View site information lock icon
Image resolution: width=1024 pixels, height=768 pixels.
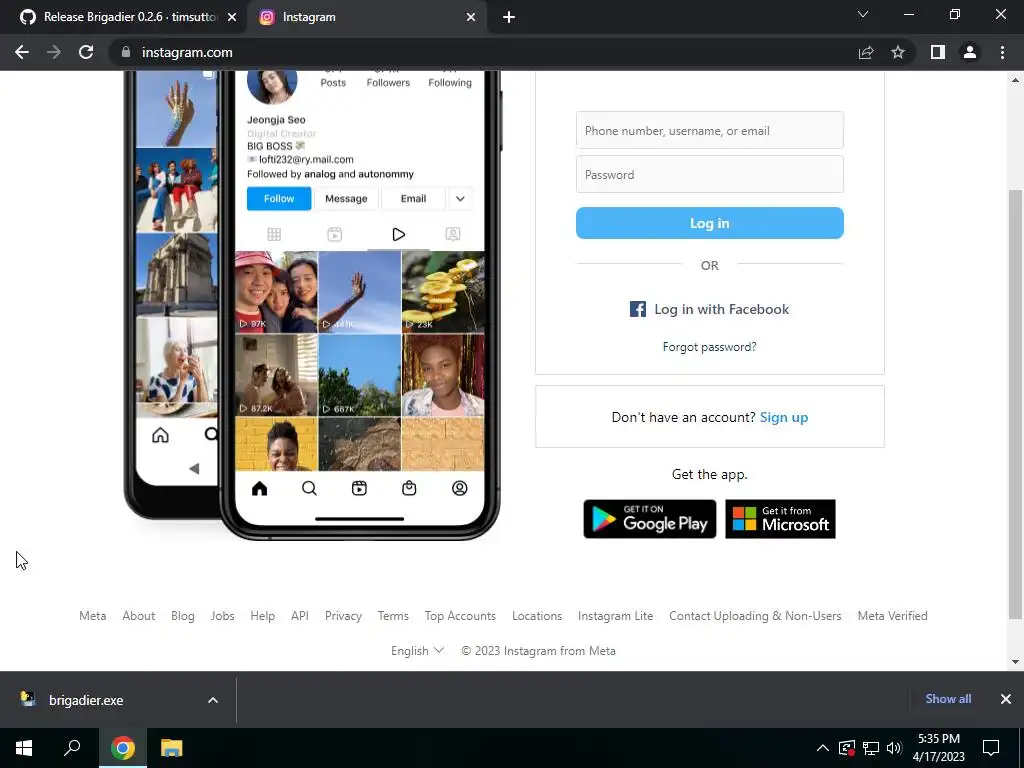[x=126, y=52]
